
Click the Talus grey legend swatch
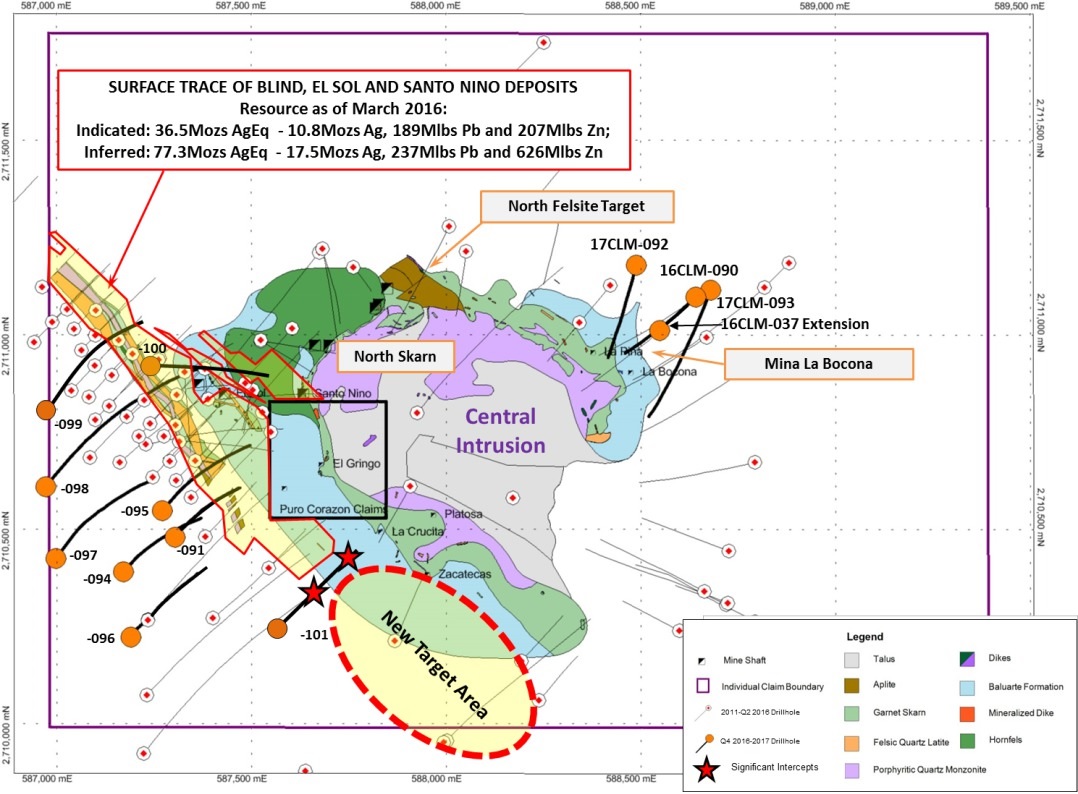851,659
